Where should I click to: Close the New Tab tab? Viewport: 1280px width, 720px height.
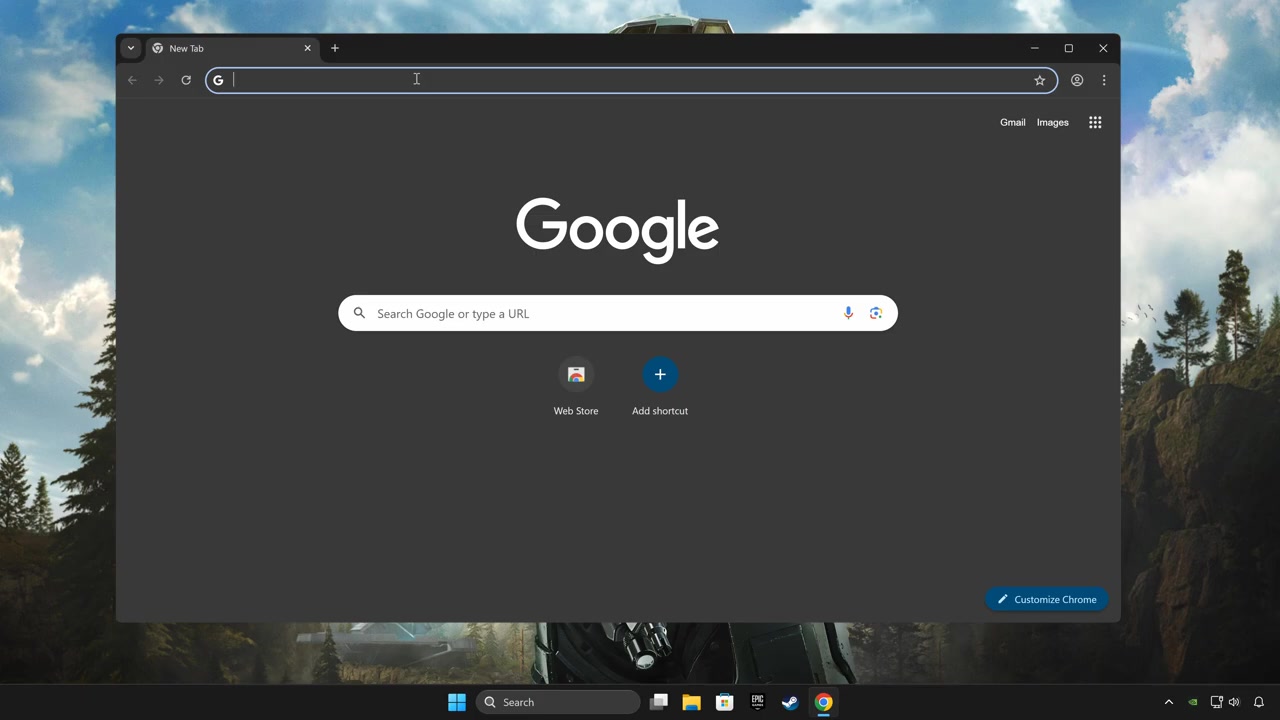307,48
